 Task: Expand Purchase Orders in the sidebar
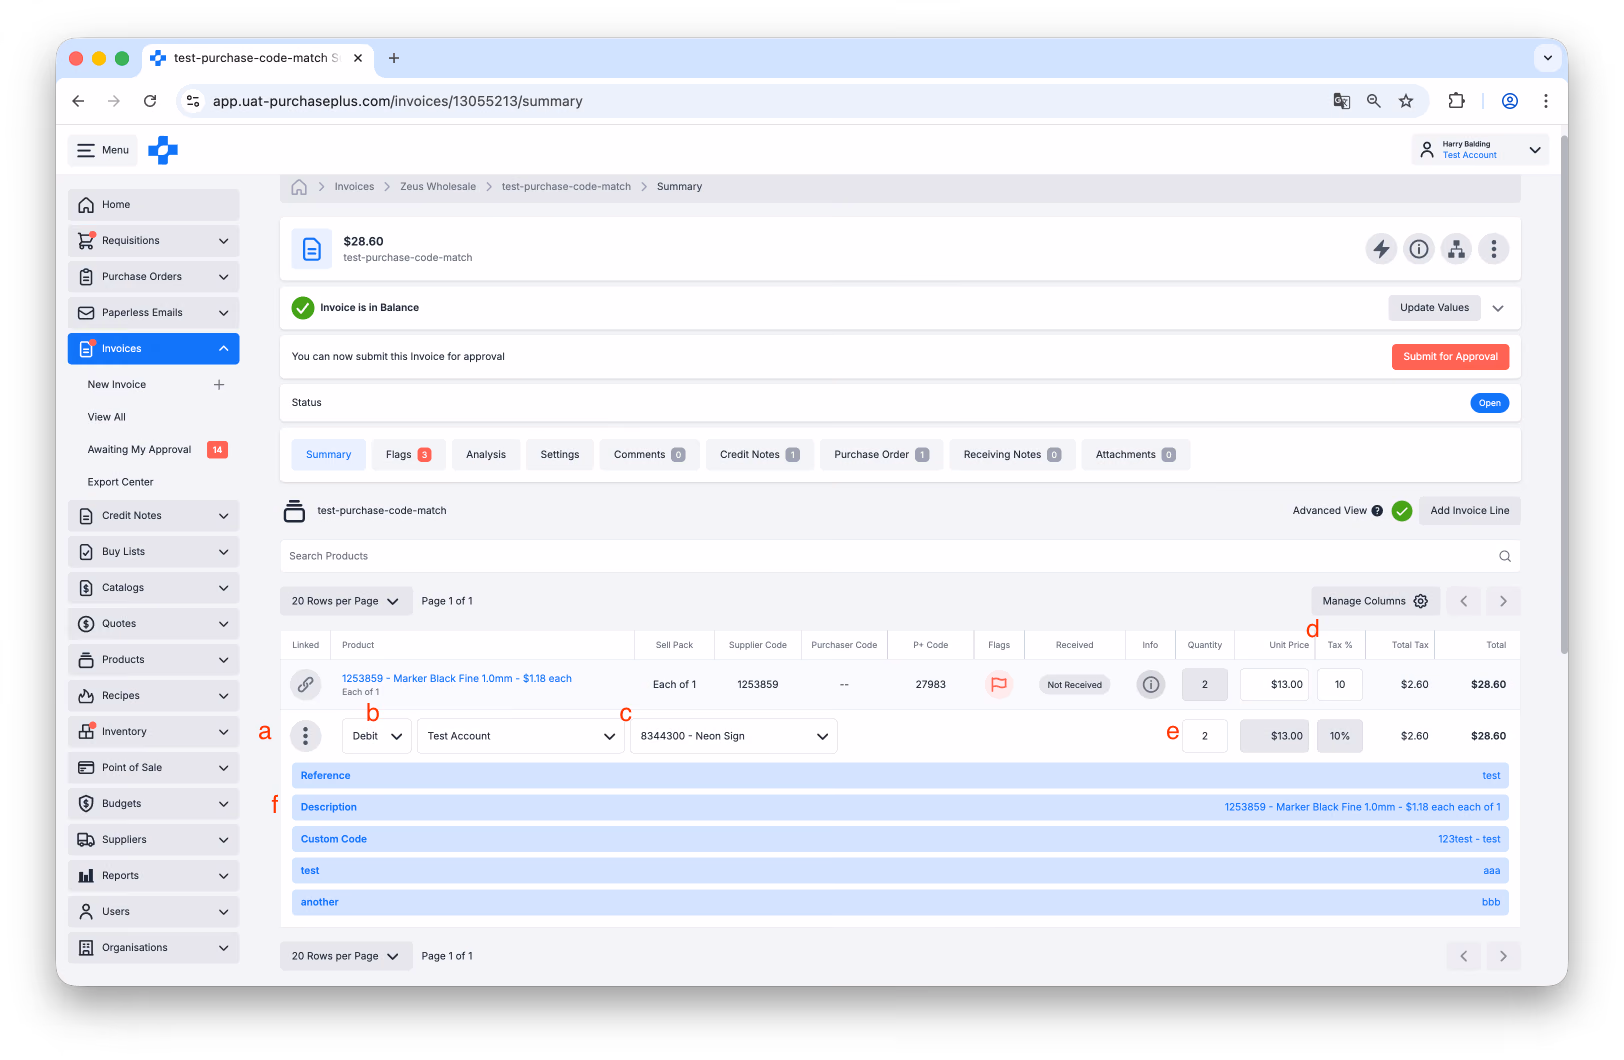[x=154, y=277]
